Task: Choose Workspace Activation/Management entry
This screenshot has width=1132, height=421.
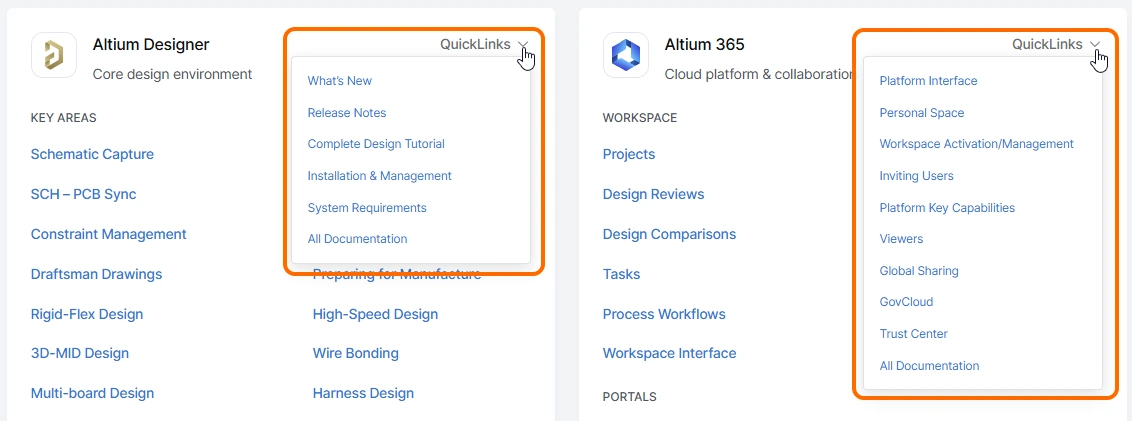Action: 977,144
